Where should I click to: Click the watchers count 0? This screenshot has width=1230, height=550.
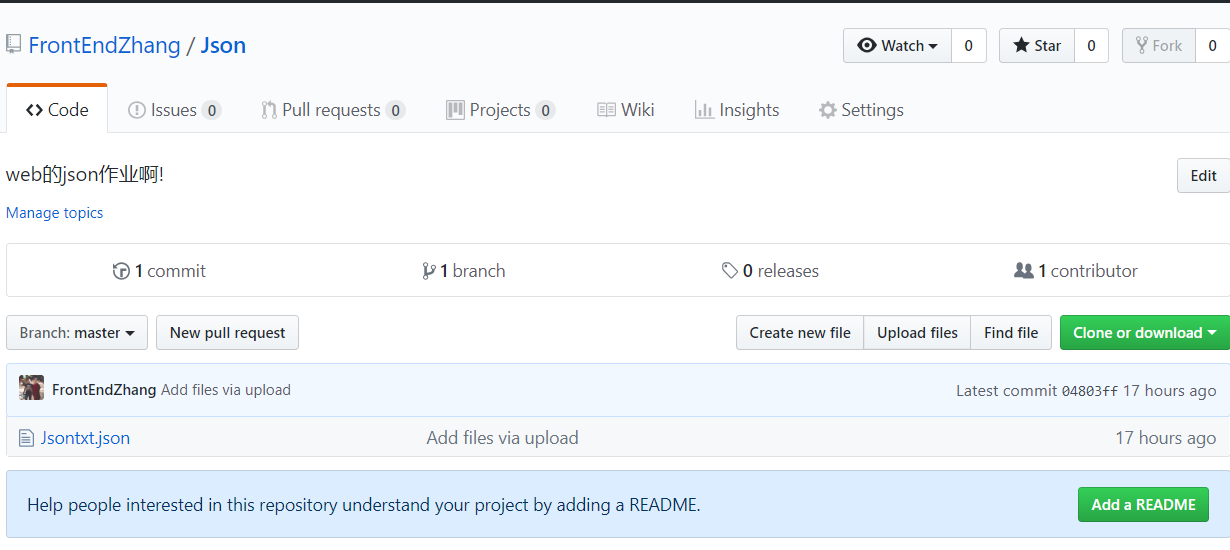click(968, 45)
